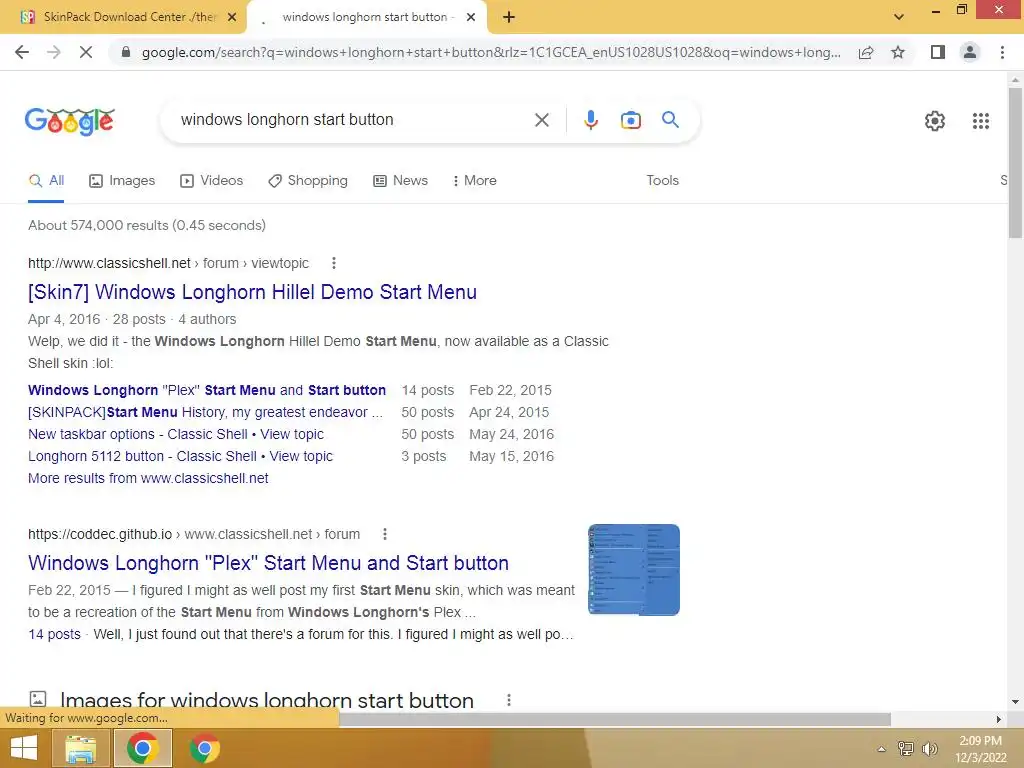Open the search Tools options
The image size is (1024, 768).
click(662, 181)
